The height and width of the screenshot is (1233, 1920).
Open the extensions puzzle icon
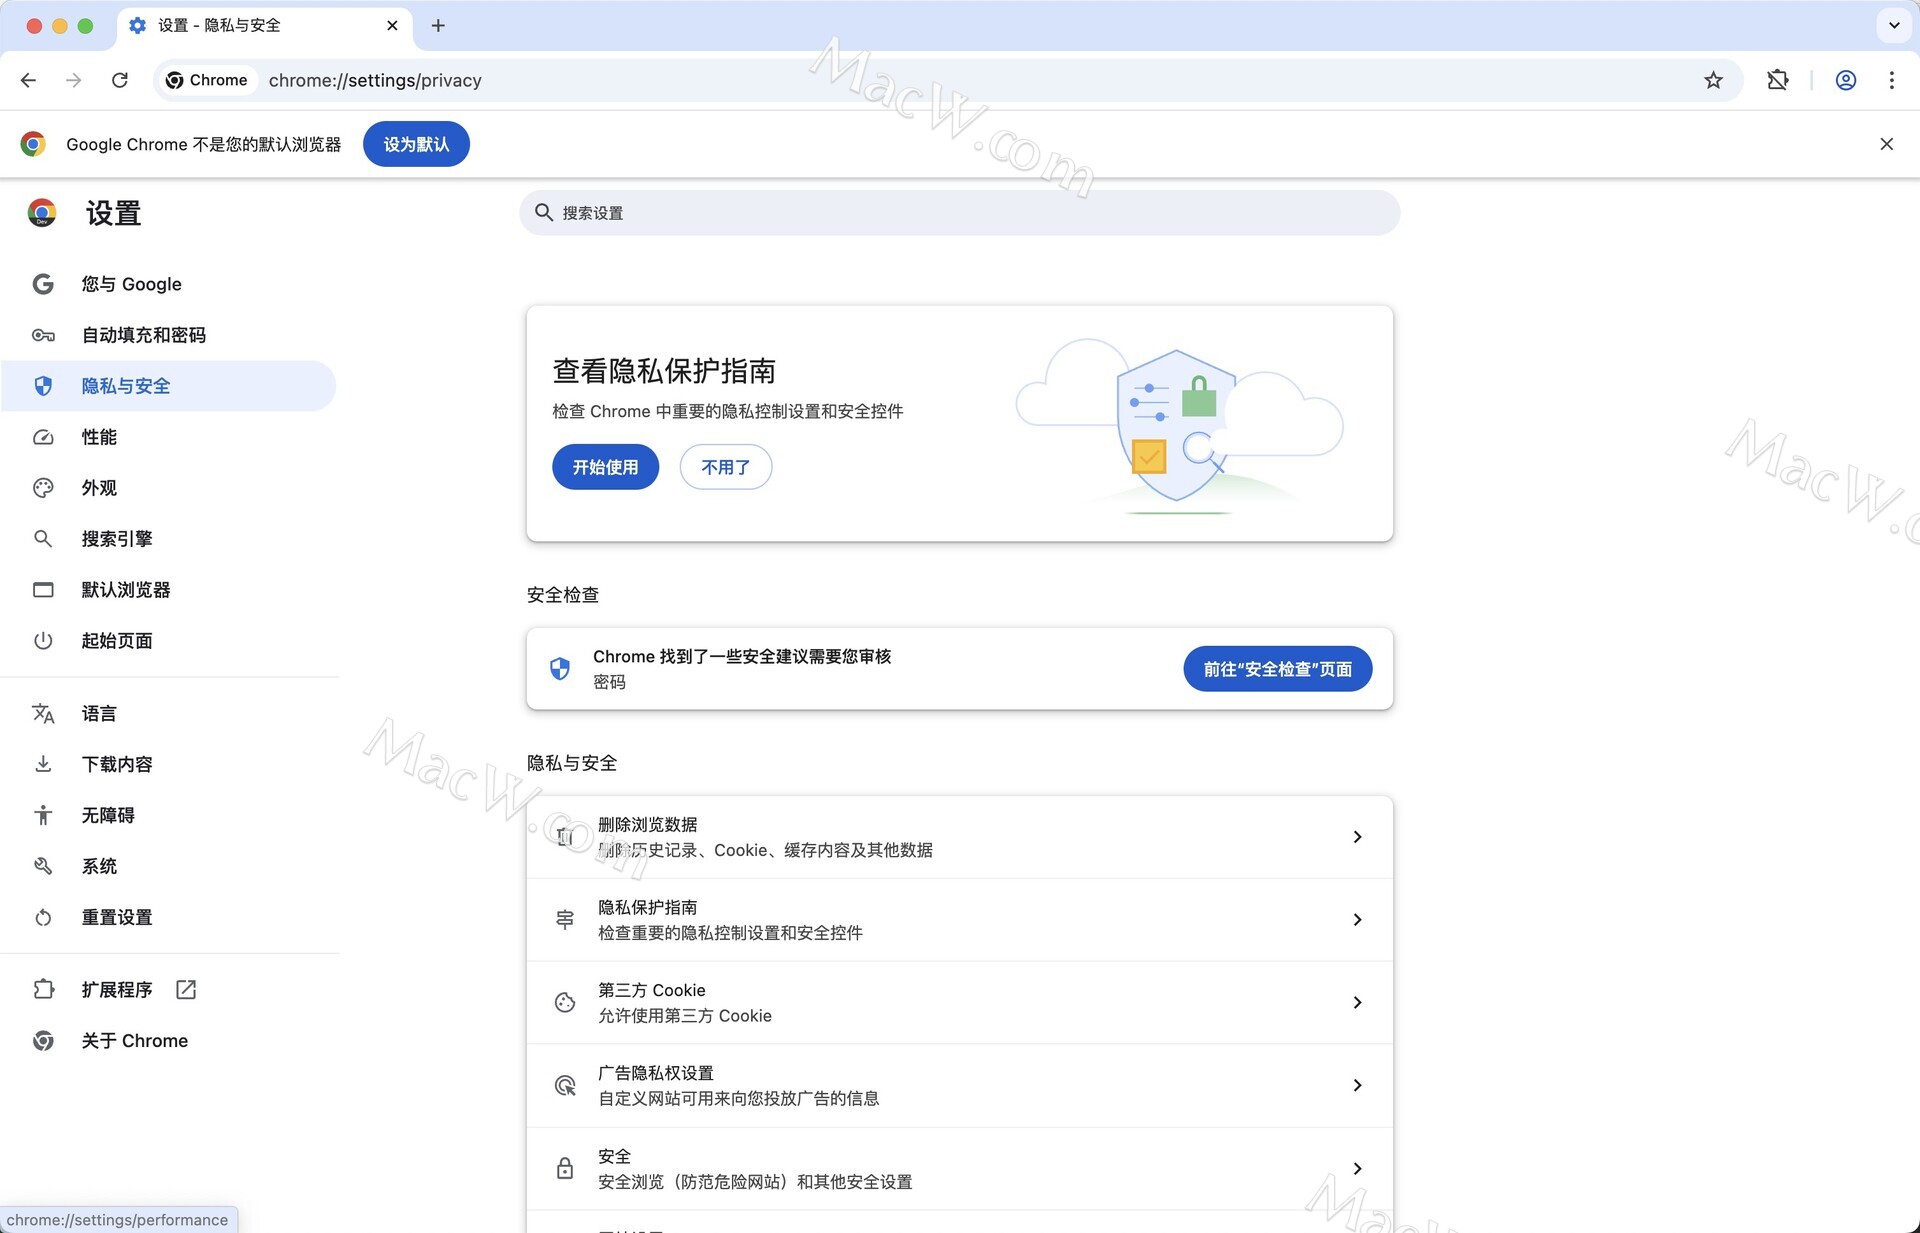pos(1777,80)
